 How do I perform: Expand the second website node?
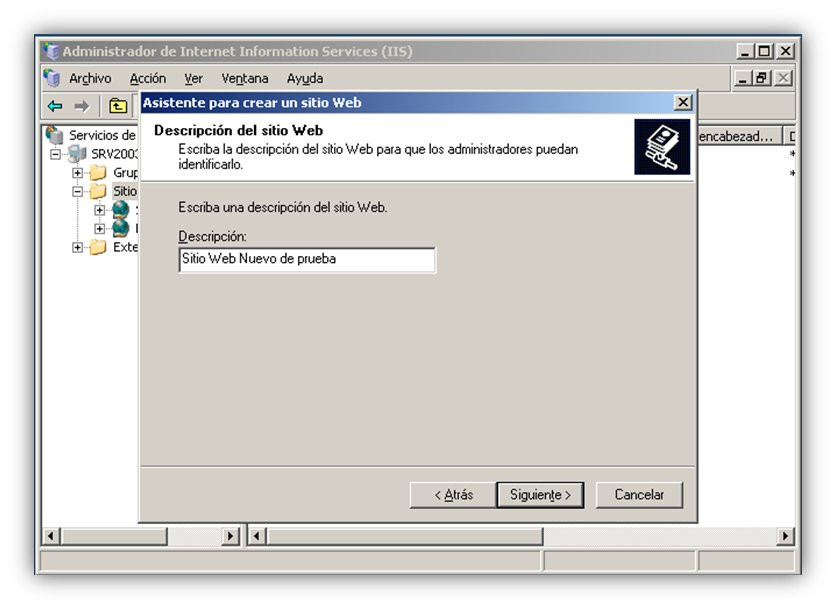point(99,229)
